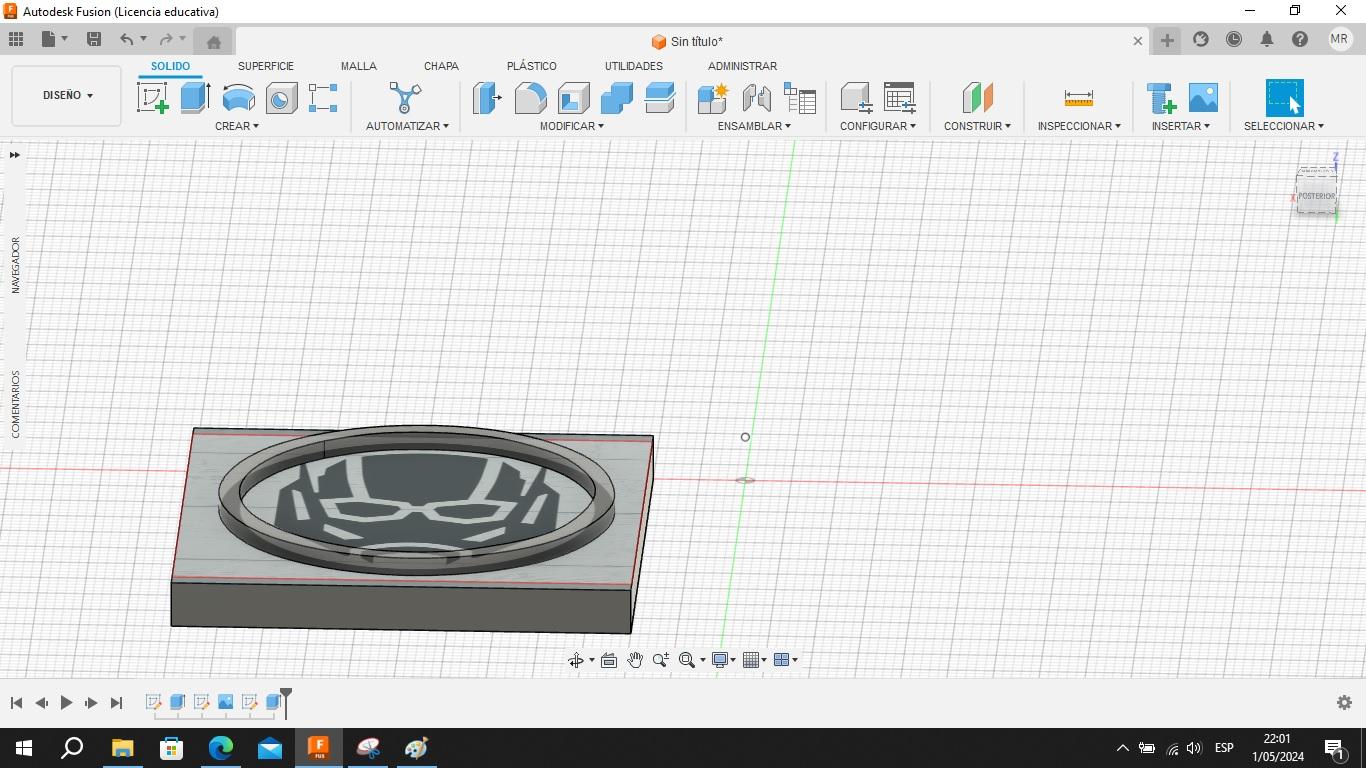The image size is (1366, 768).
Task: Jump to the timeline end
Action: (116, 703)
